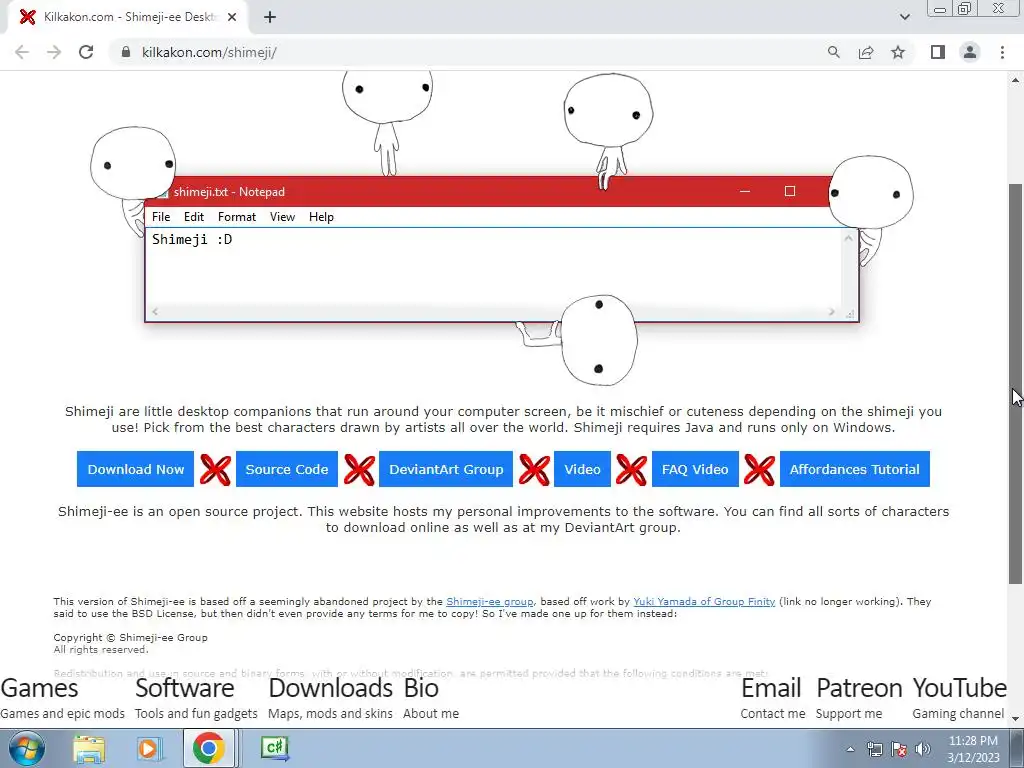Bookmark this page with the star
The width and height of the screenshot is (1024, 768).
(898, 52)
